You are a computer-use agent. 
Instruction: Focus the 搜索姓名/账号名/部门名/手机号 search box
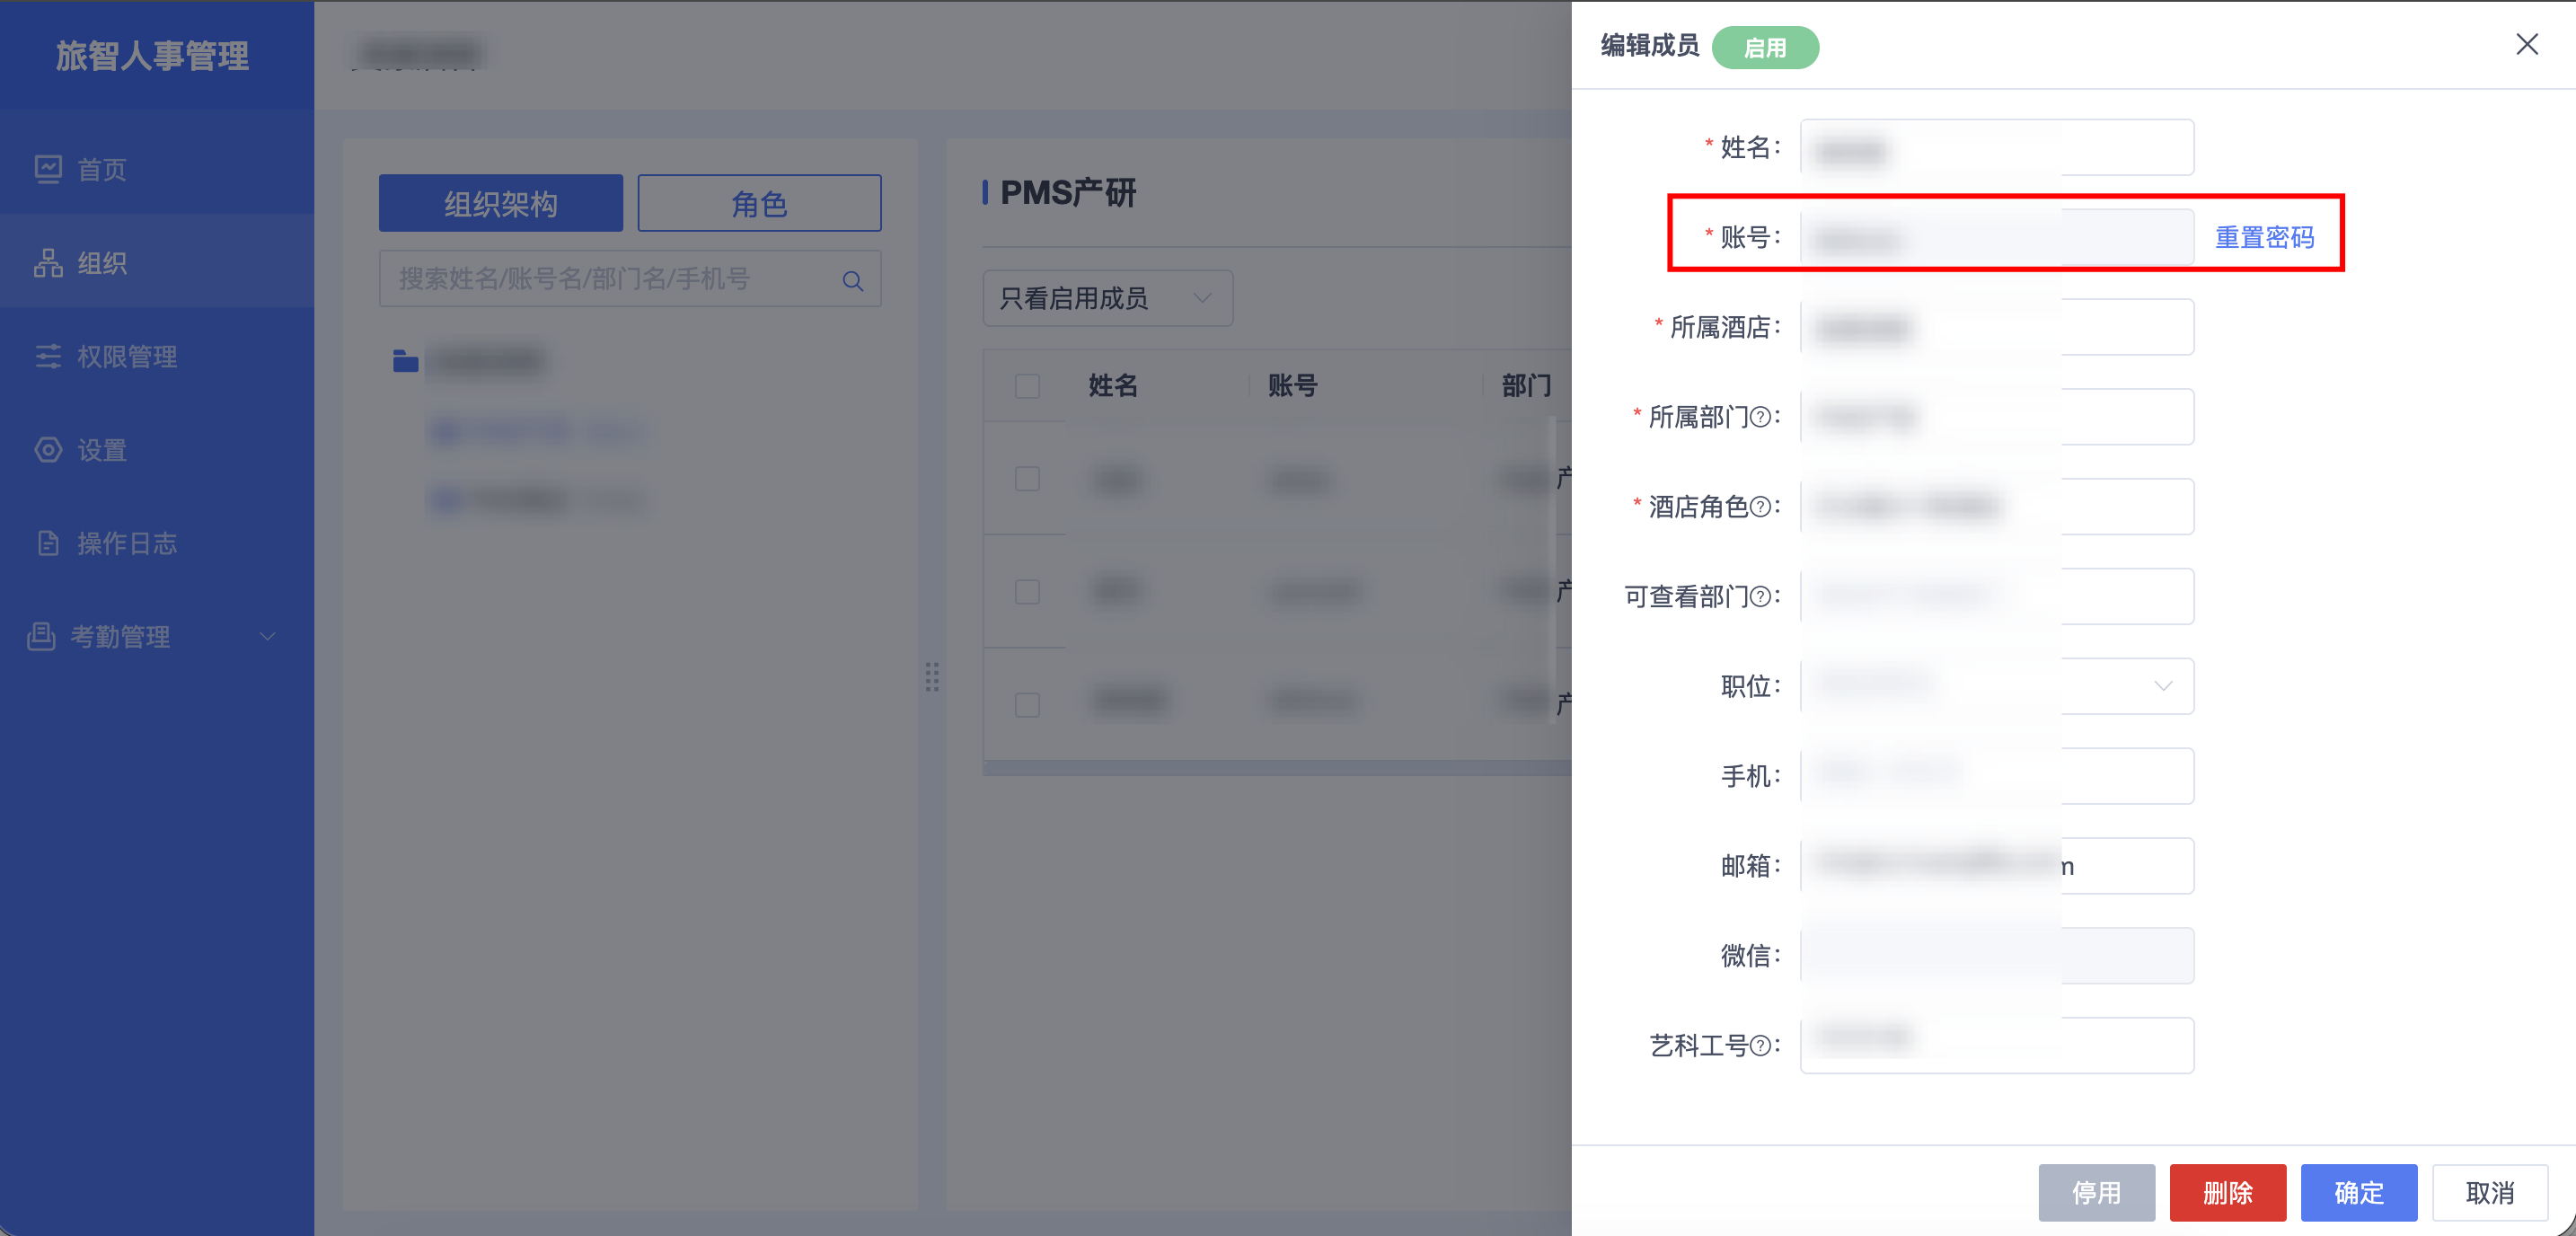click(630, 279)
